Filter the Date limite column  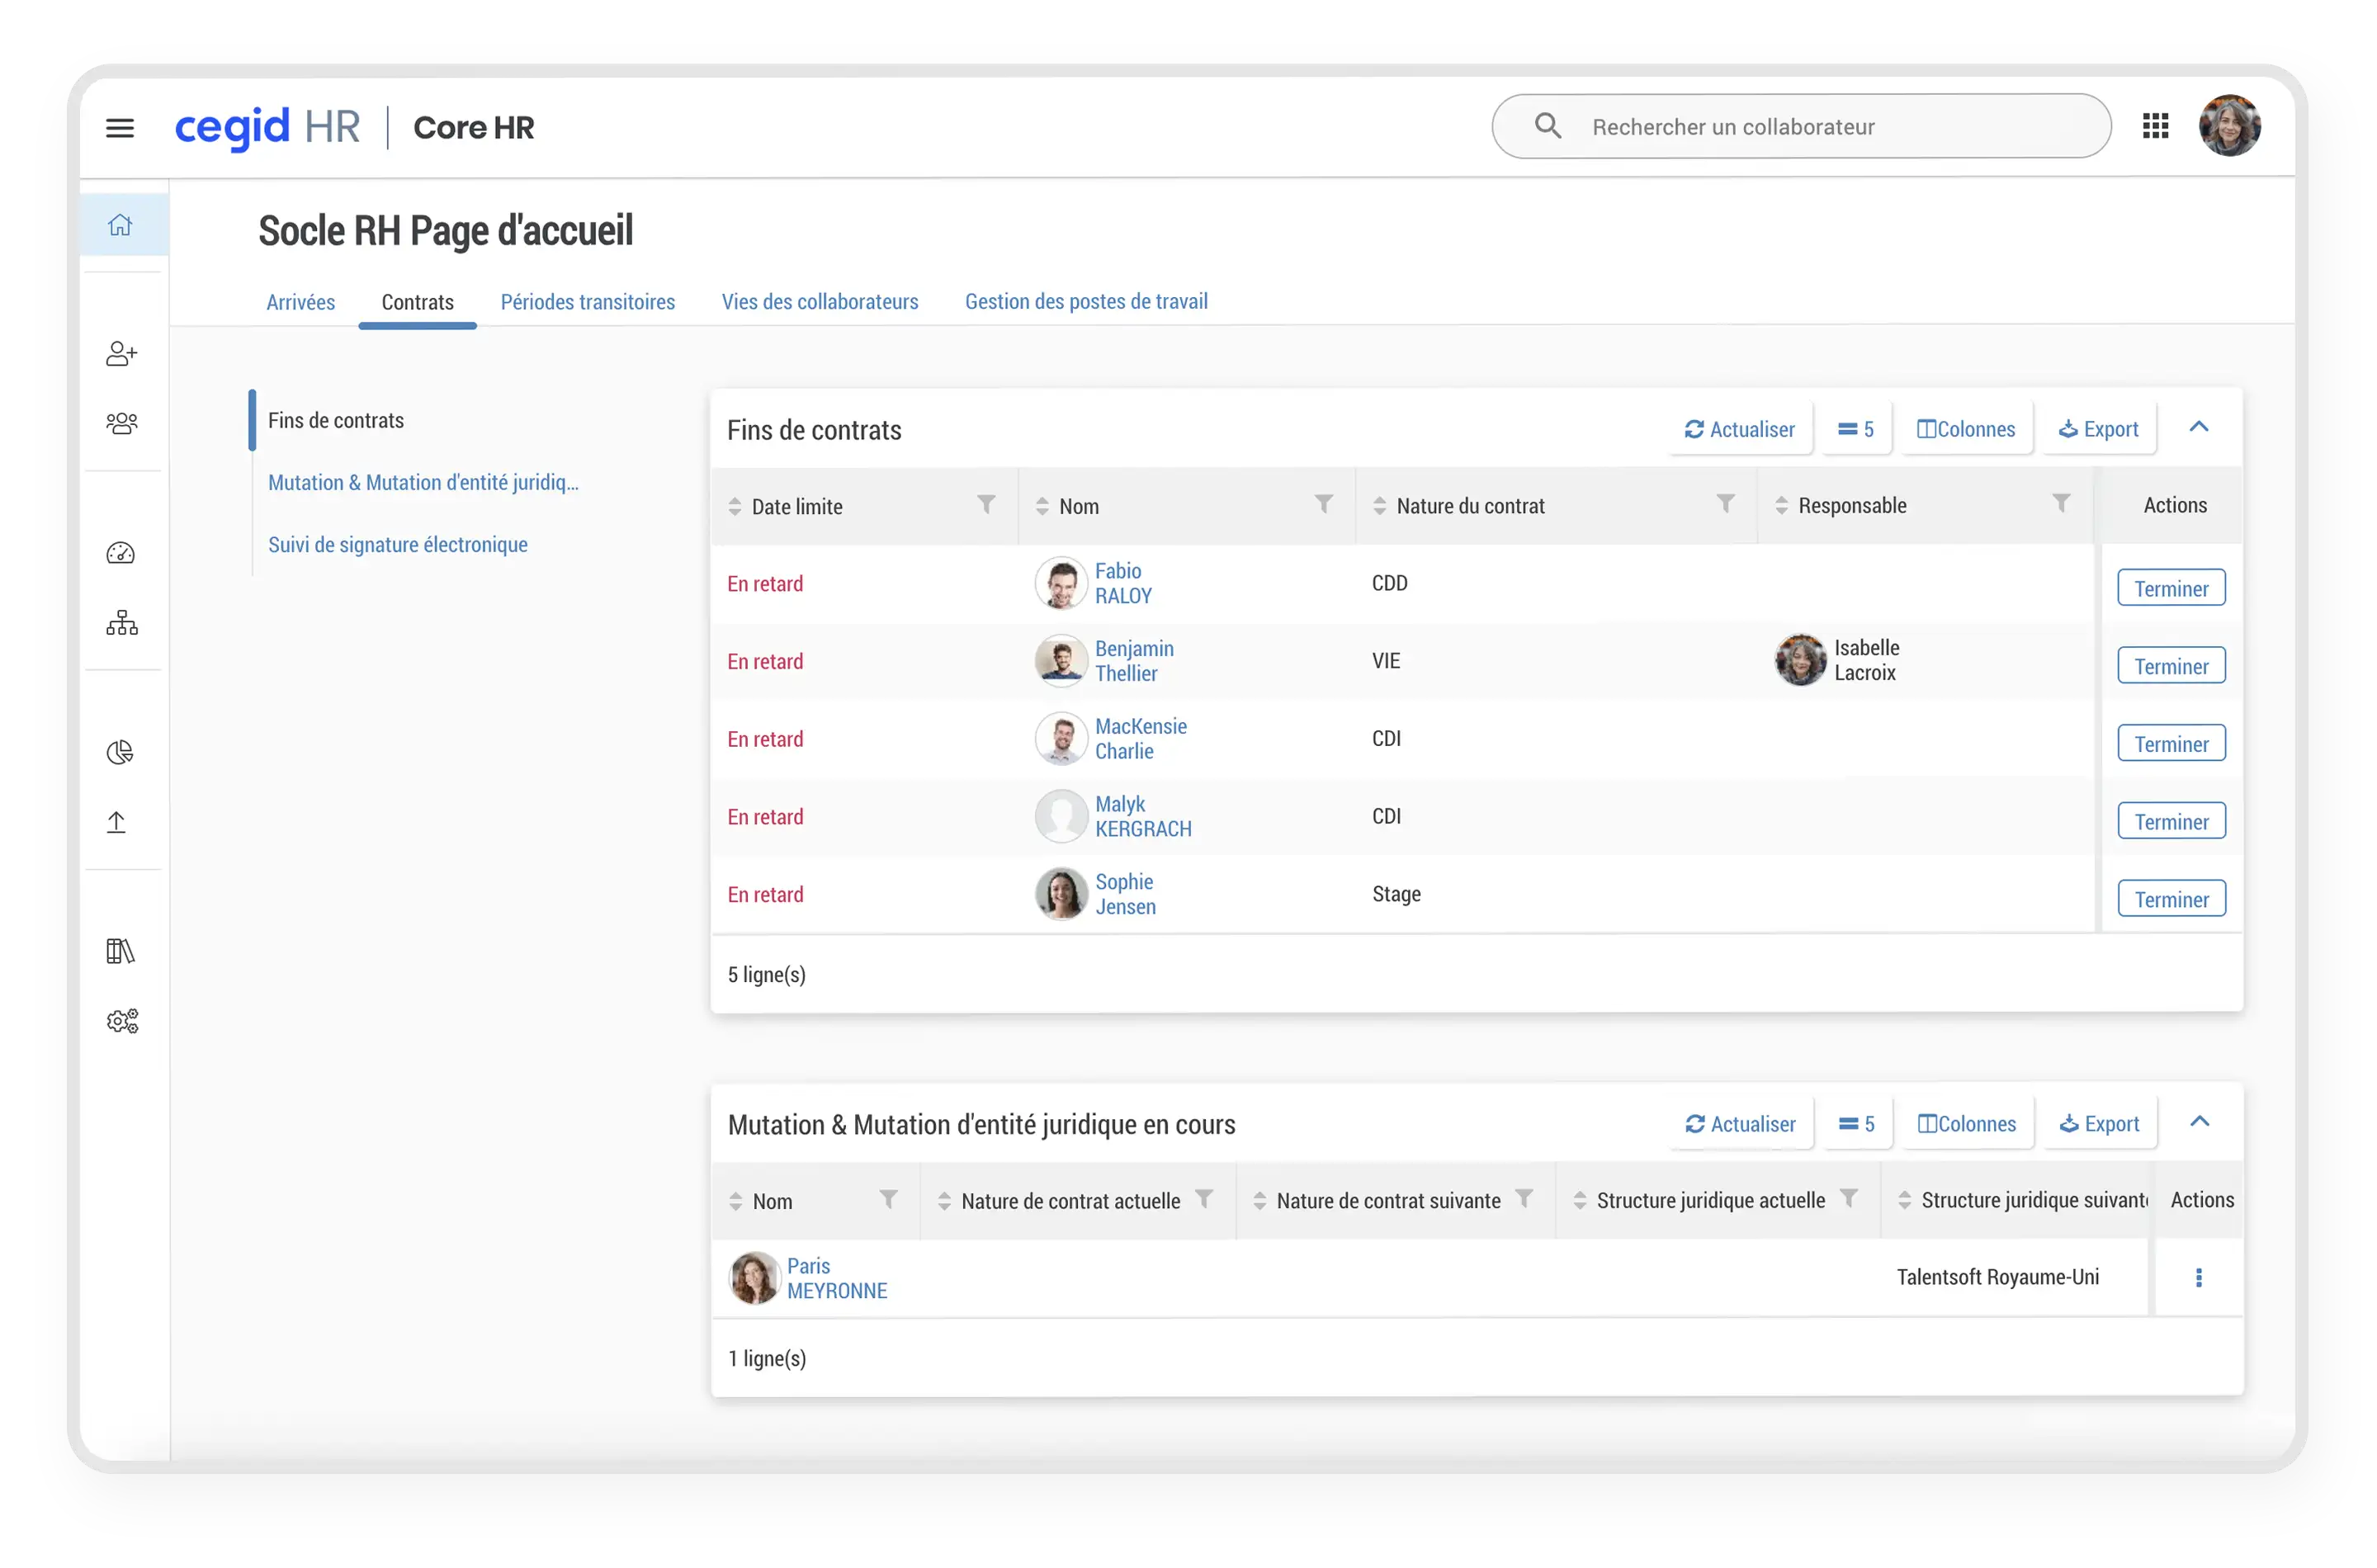tap(986, 504)
